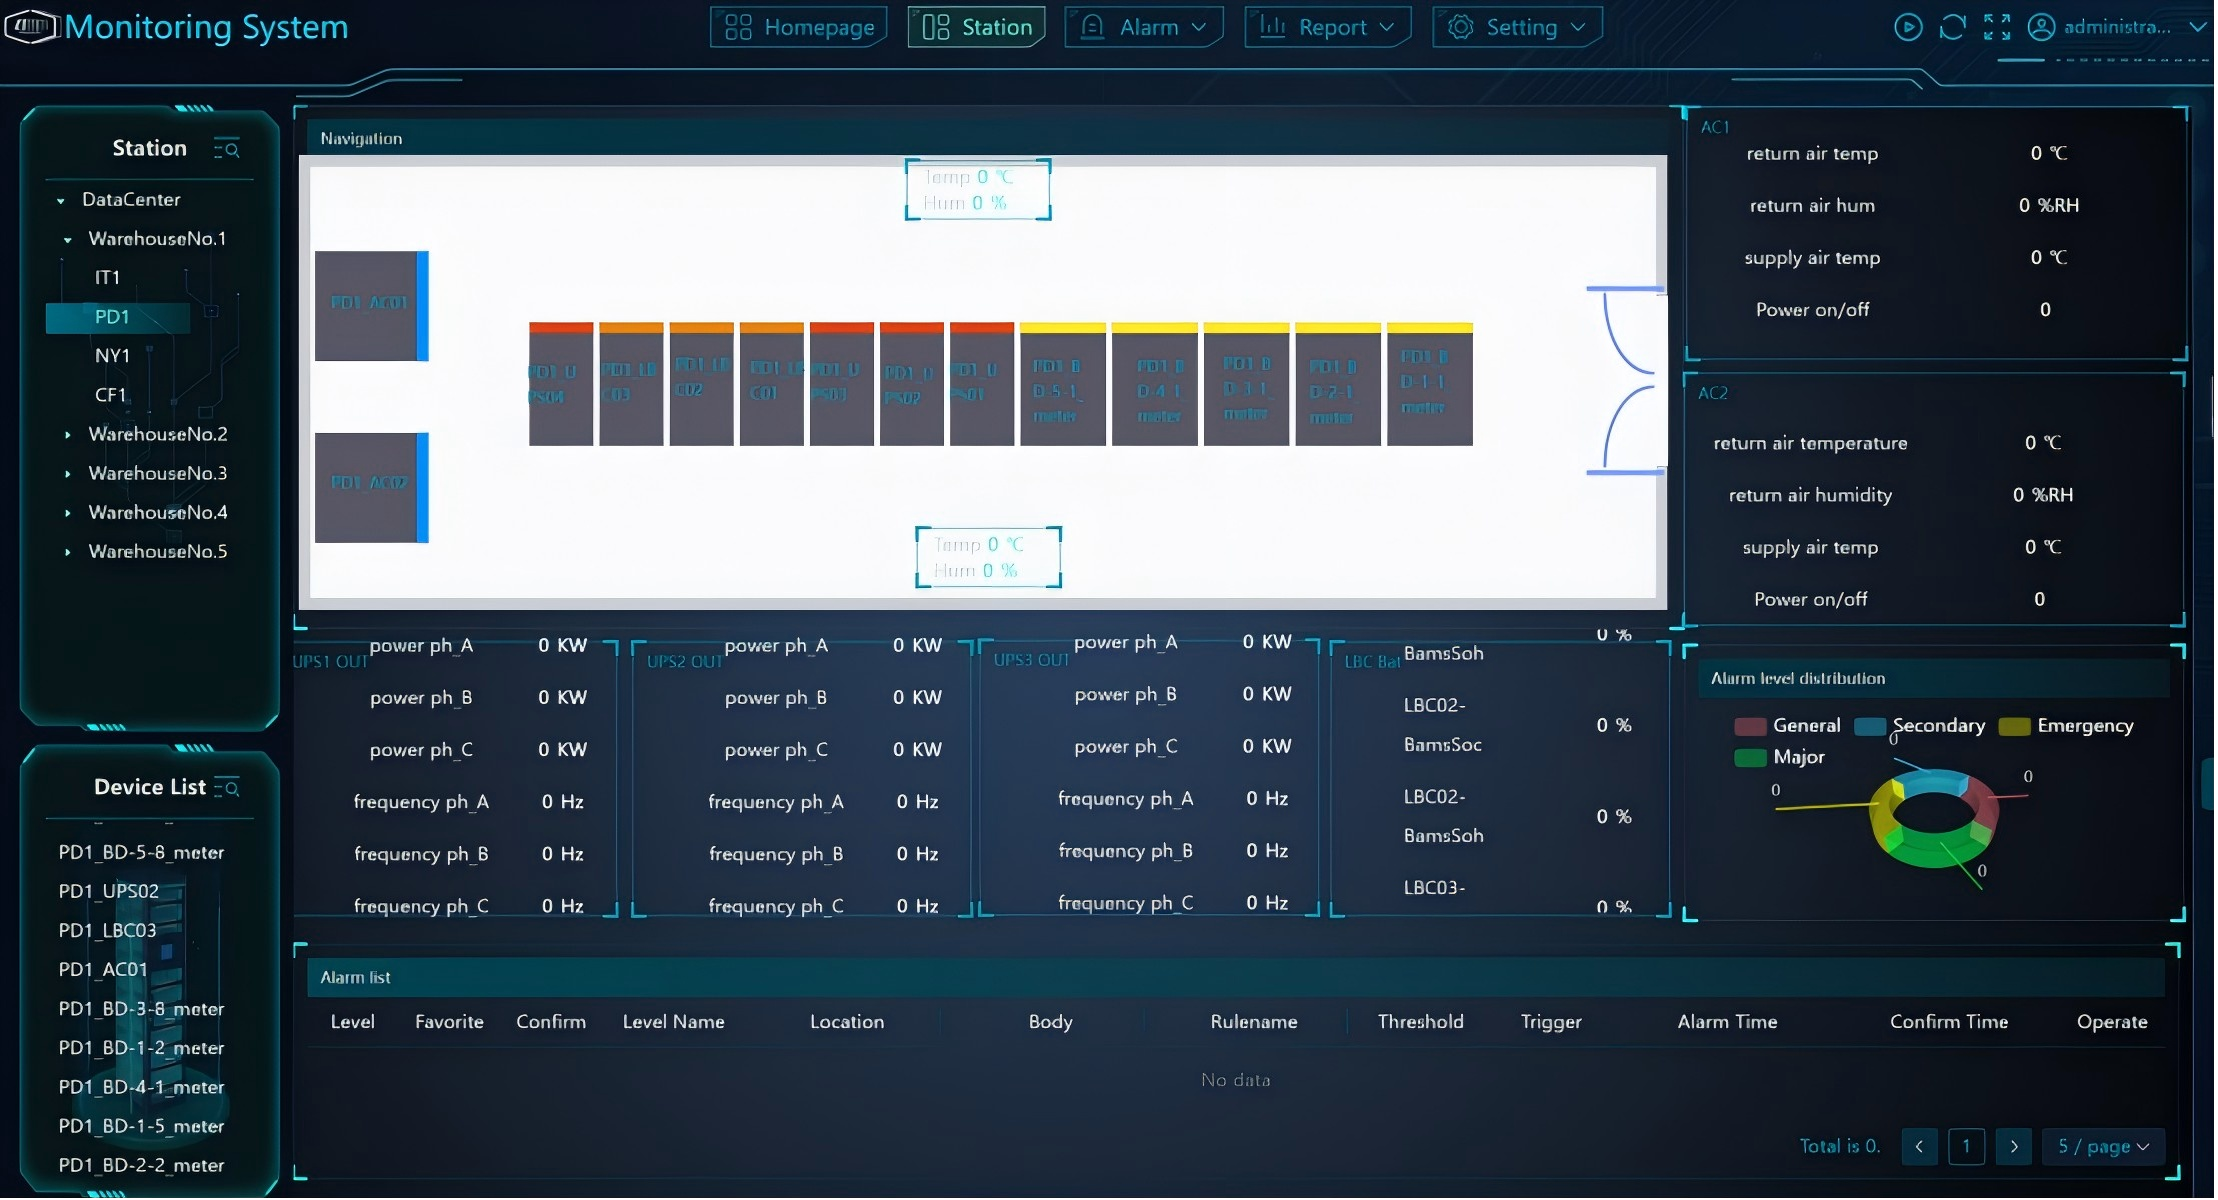Click the refresh icon in header
The width and height of the screenshot is (2218, 1200).
(1955, 27)
